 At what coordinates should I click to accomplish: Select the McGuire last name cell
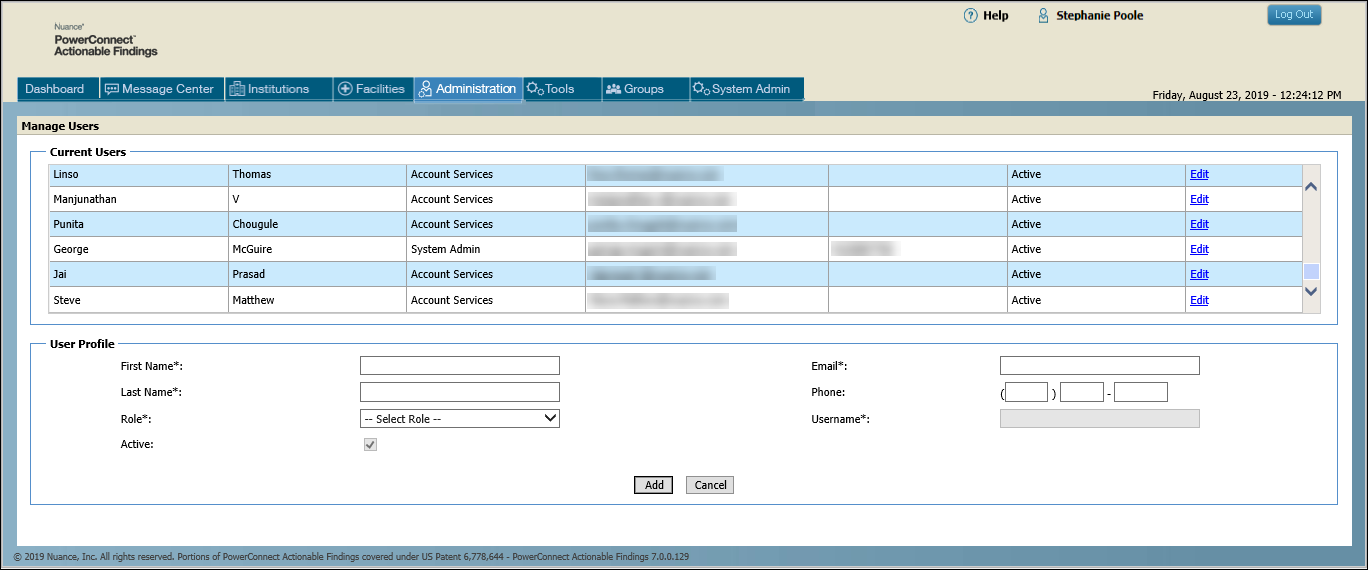[x=318, y=249]
